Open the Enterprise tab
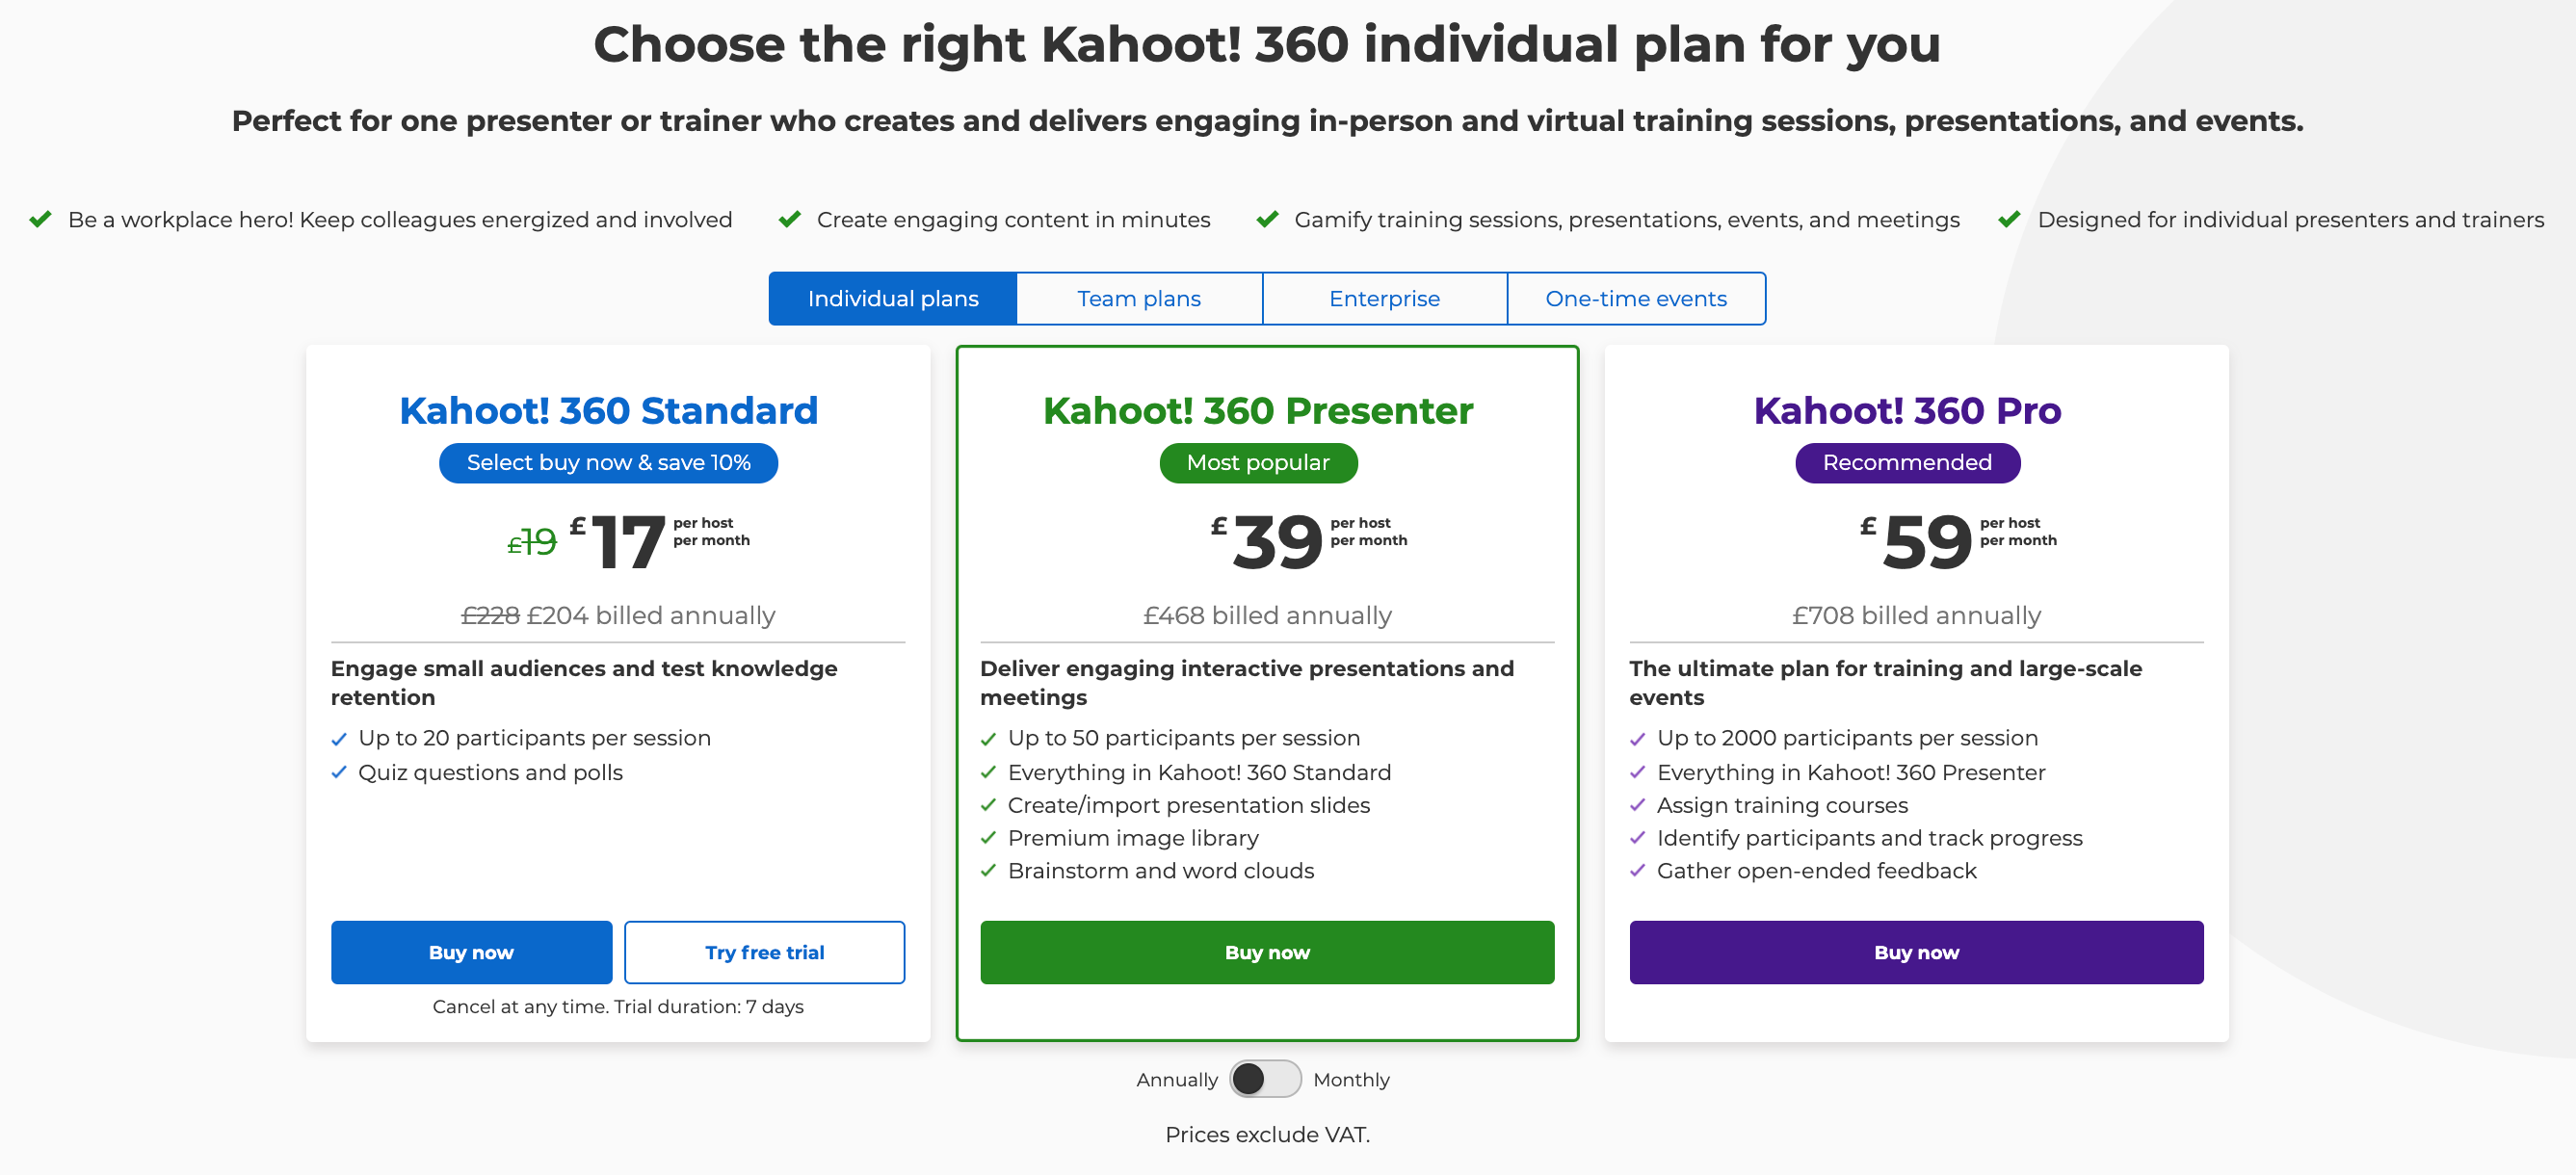 point(1384,298)
